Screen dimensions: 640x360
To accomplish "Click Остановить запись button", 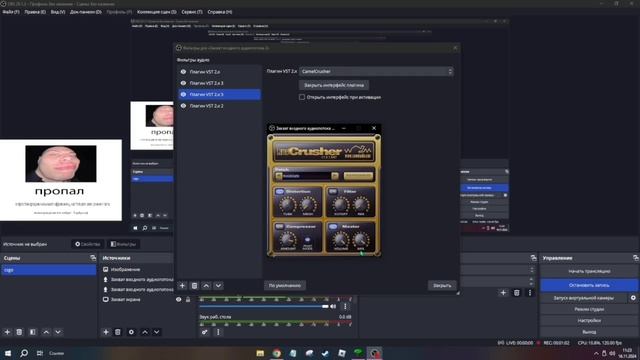I will [589, 285].
